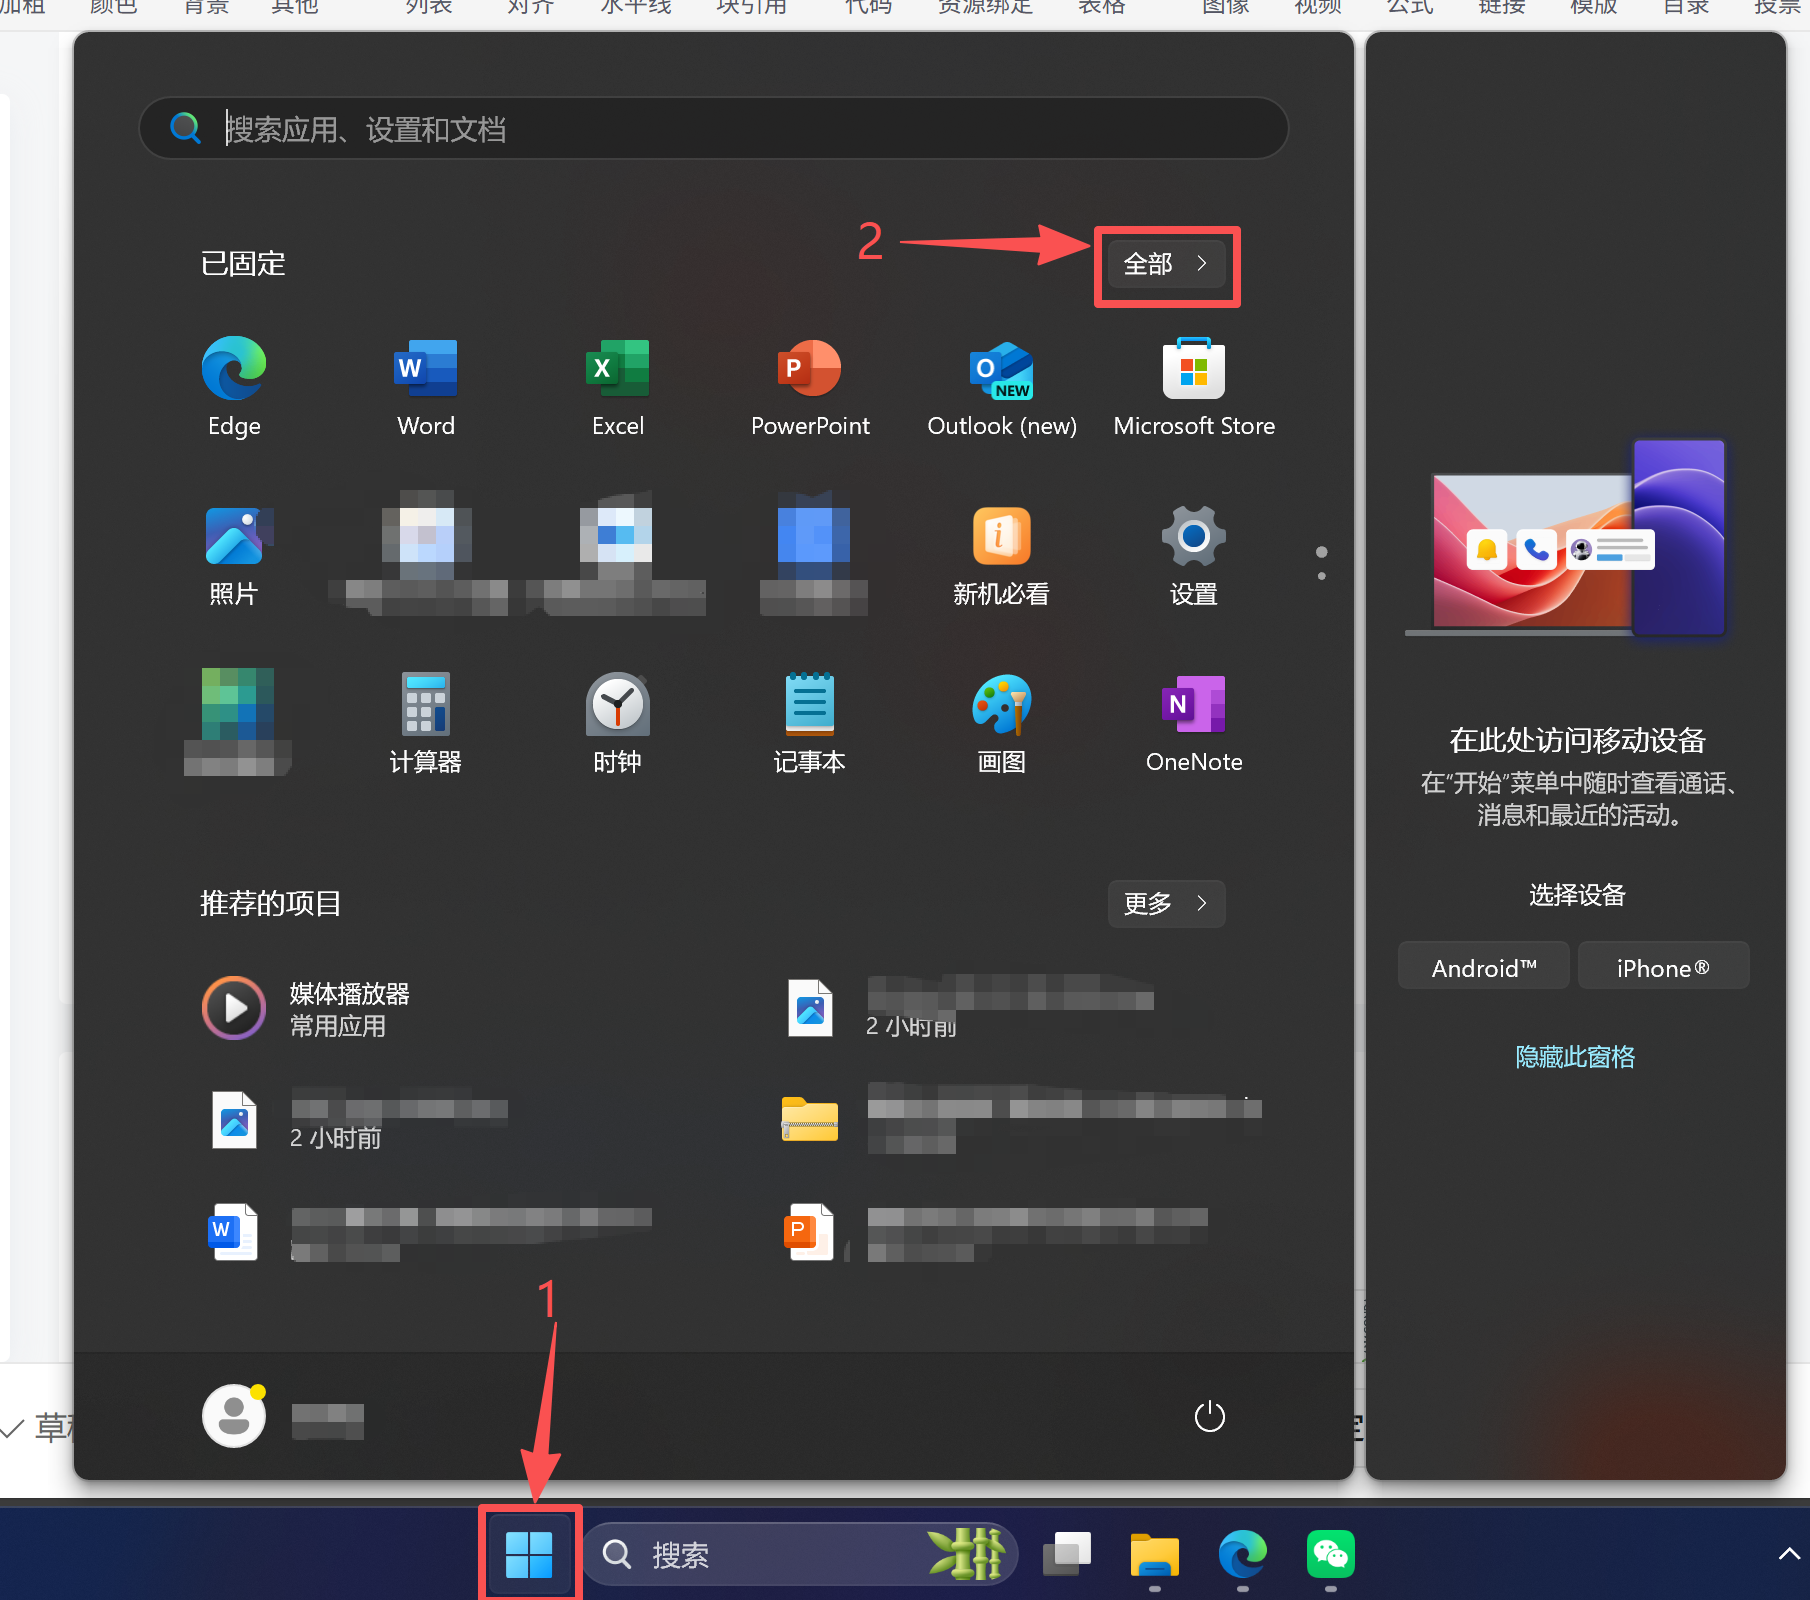Viewport: 1810px width, 1600px height.
Task: Open Excel in the pinned section
Action: coord(618,387)
